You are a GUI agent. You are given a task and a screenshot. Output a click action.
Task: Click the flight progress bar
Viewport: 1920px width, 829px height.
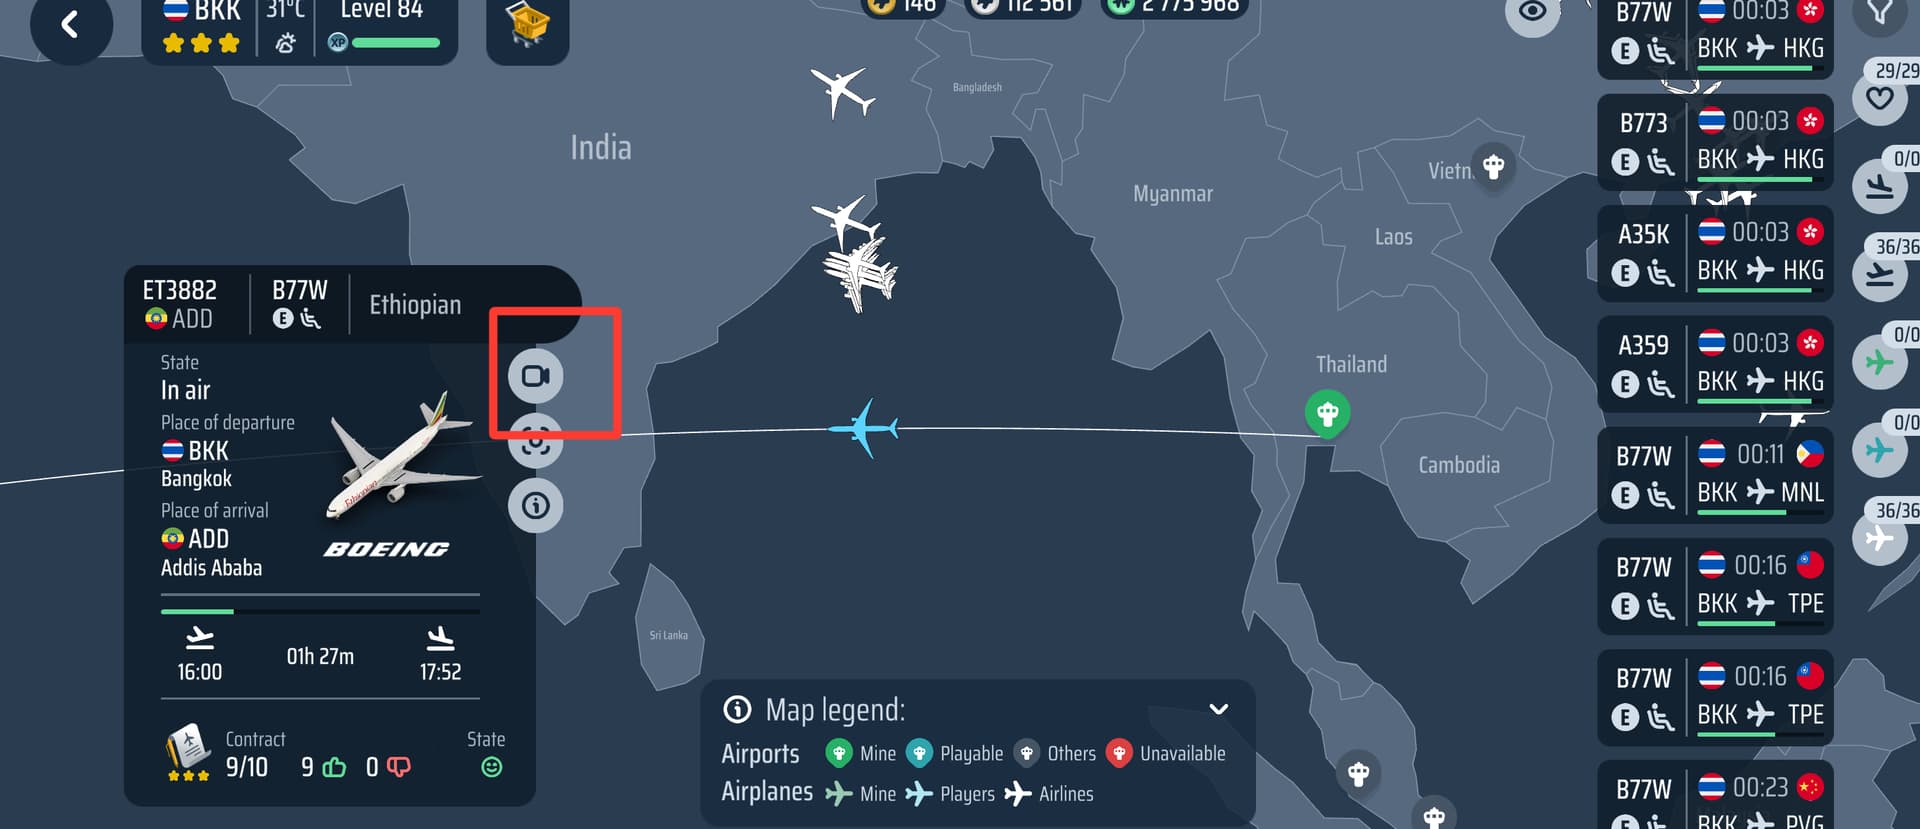[x=320, y=611]
